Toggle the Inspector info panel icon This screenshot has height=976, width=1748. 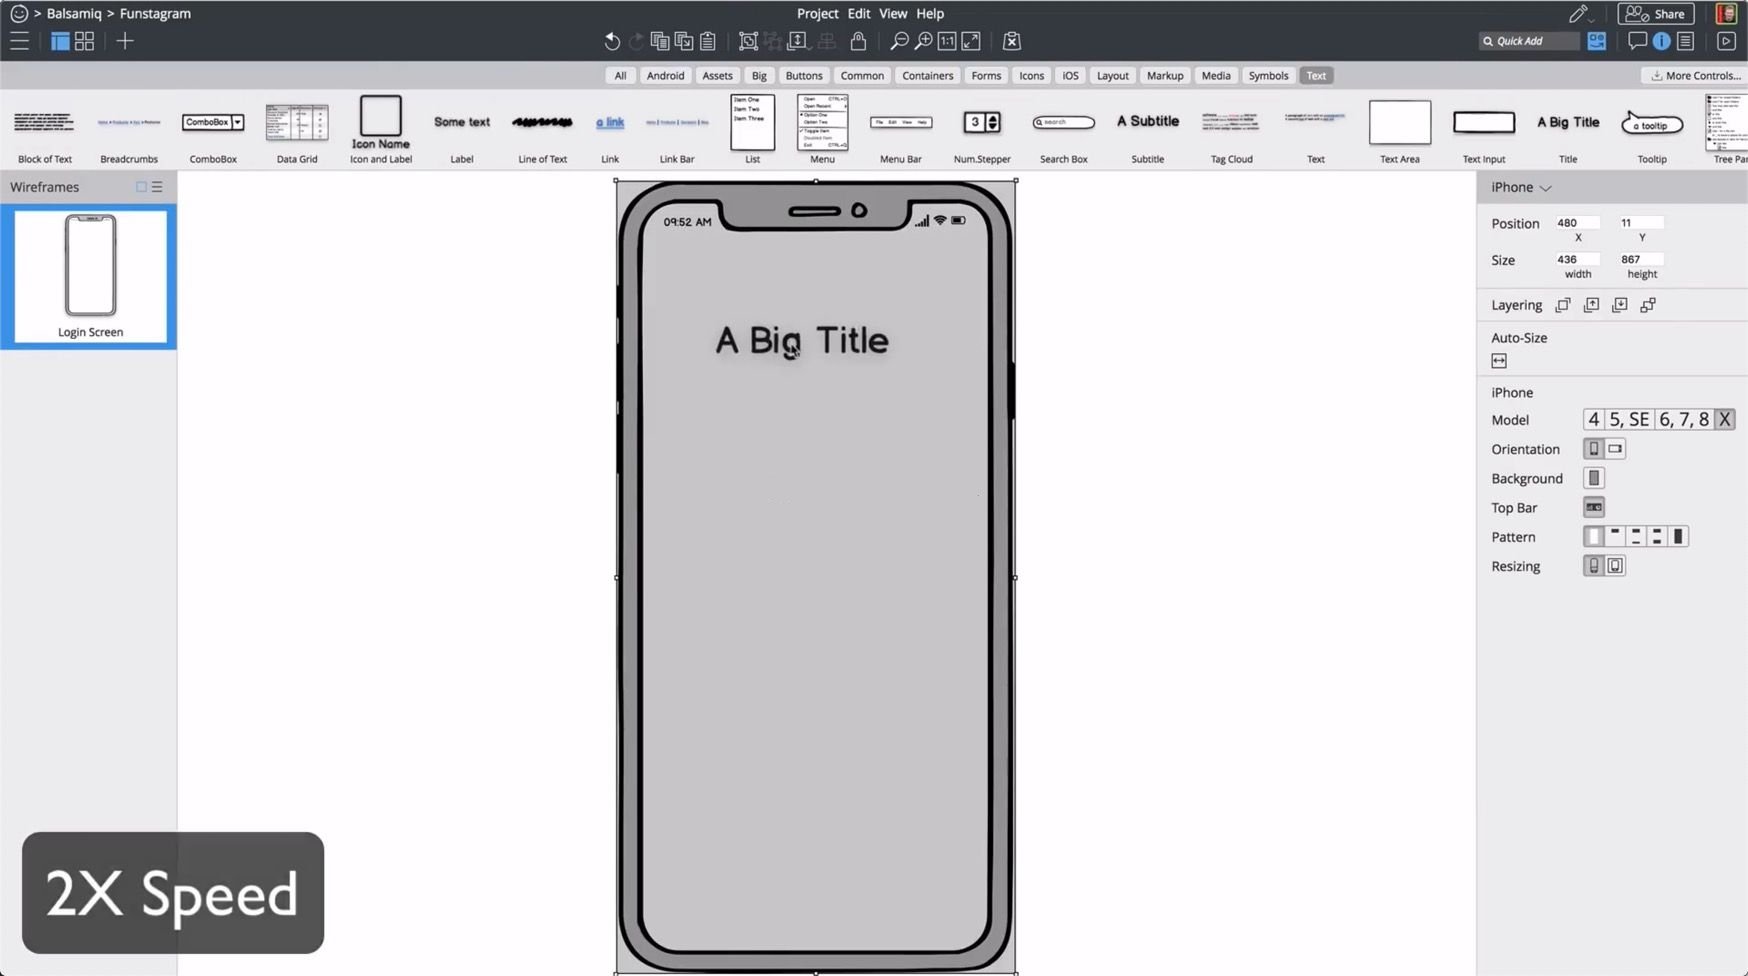1661,41
